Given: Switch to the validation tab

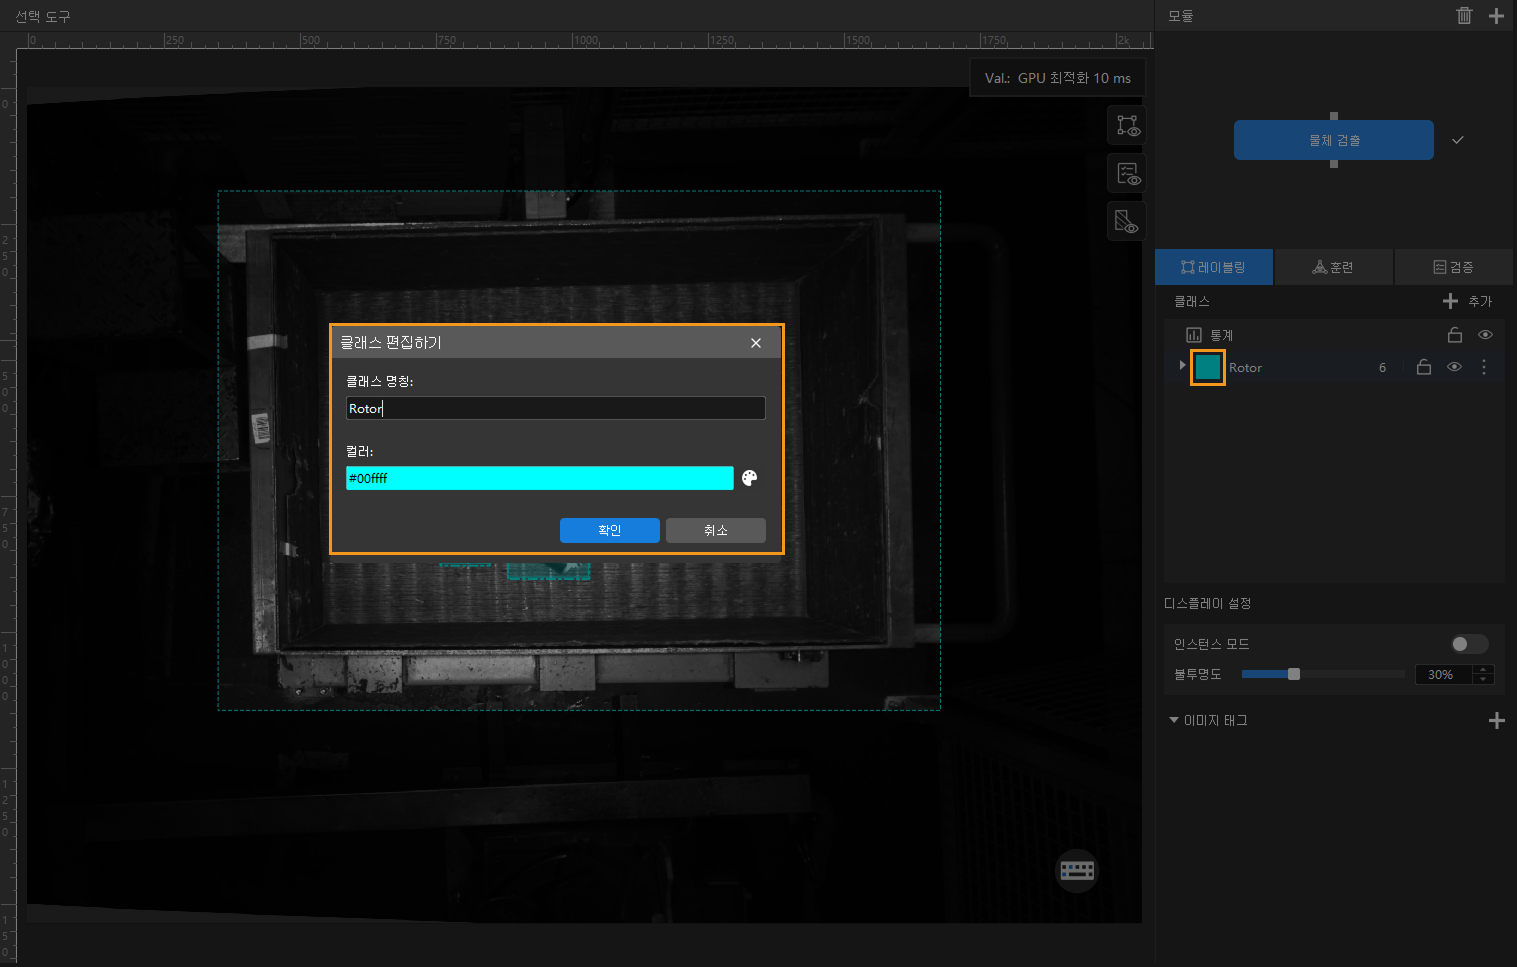Looking at the screenshot, I should point(1453,267).
